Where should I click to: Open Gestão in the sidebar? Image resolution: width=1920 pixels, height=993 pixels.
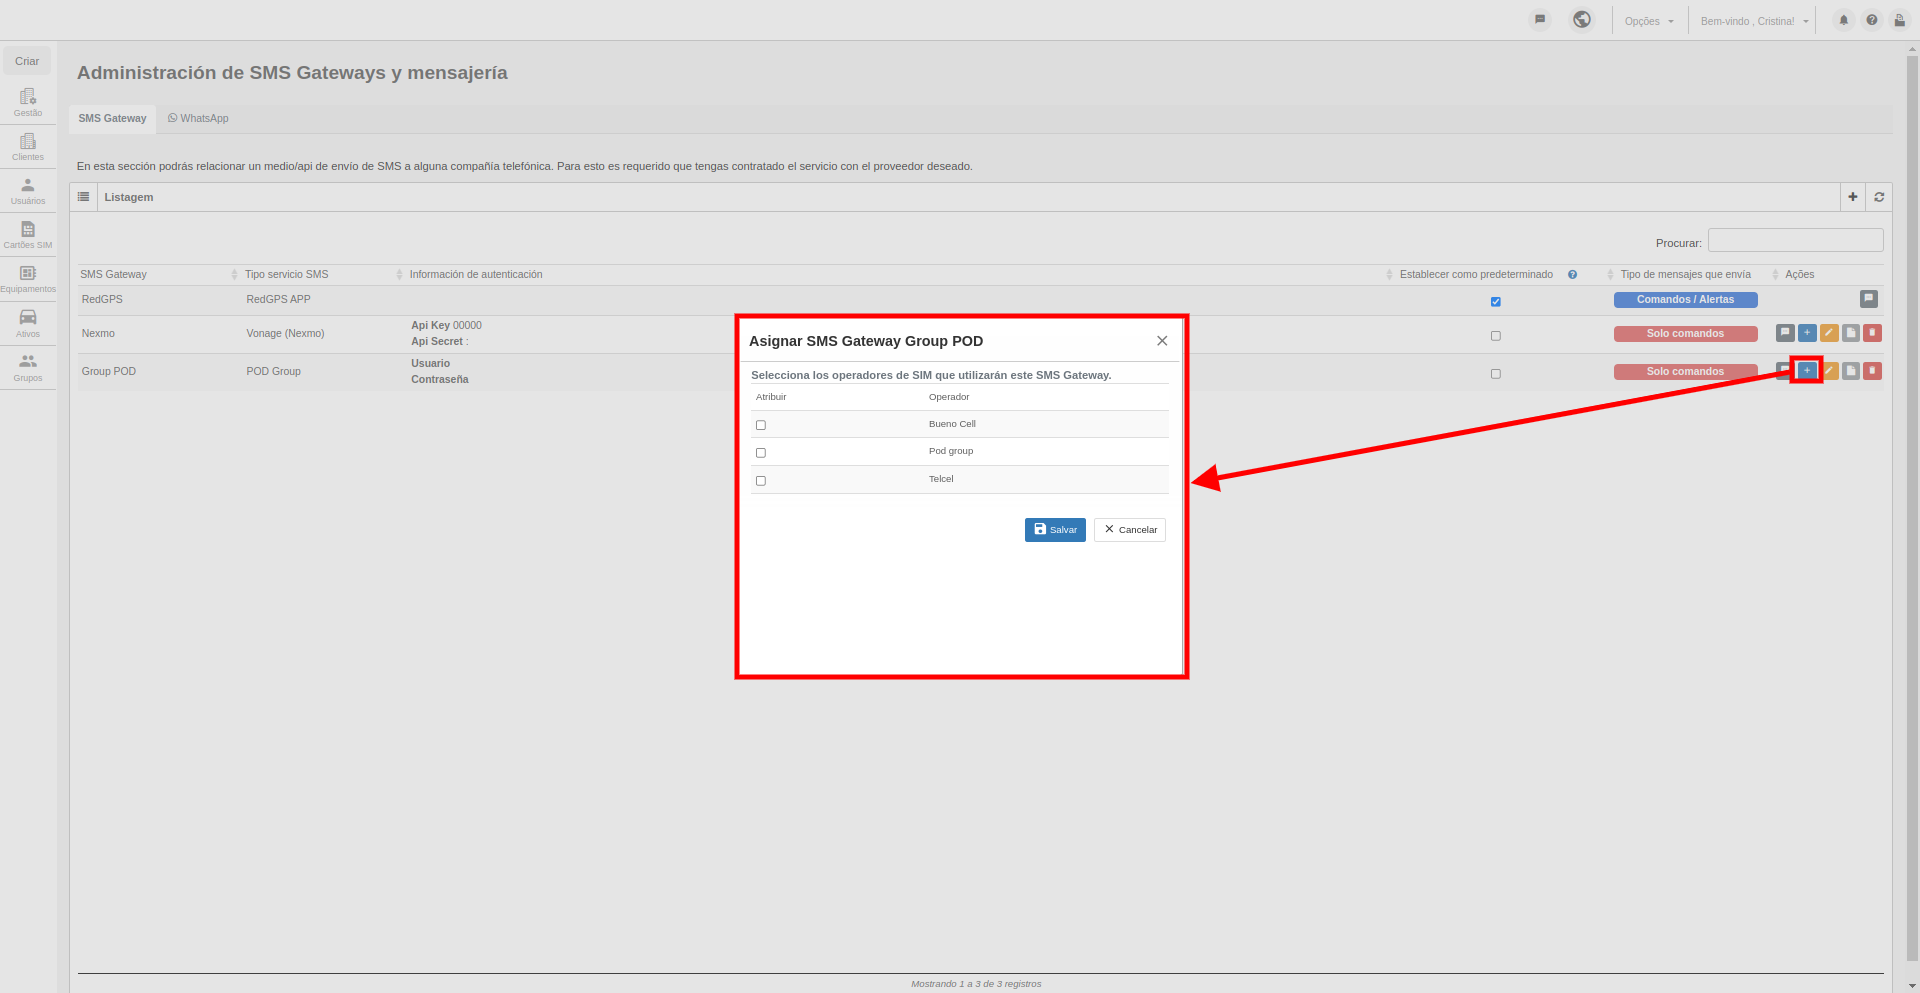coord(28,102)
